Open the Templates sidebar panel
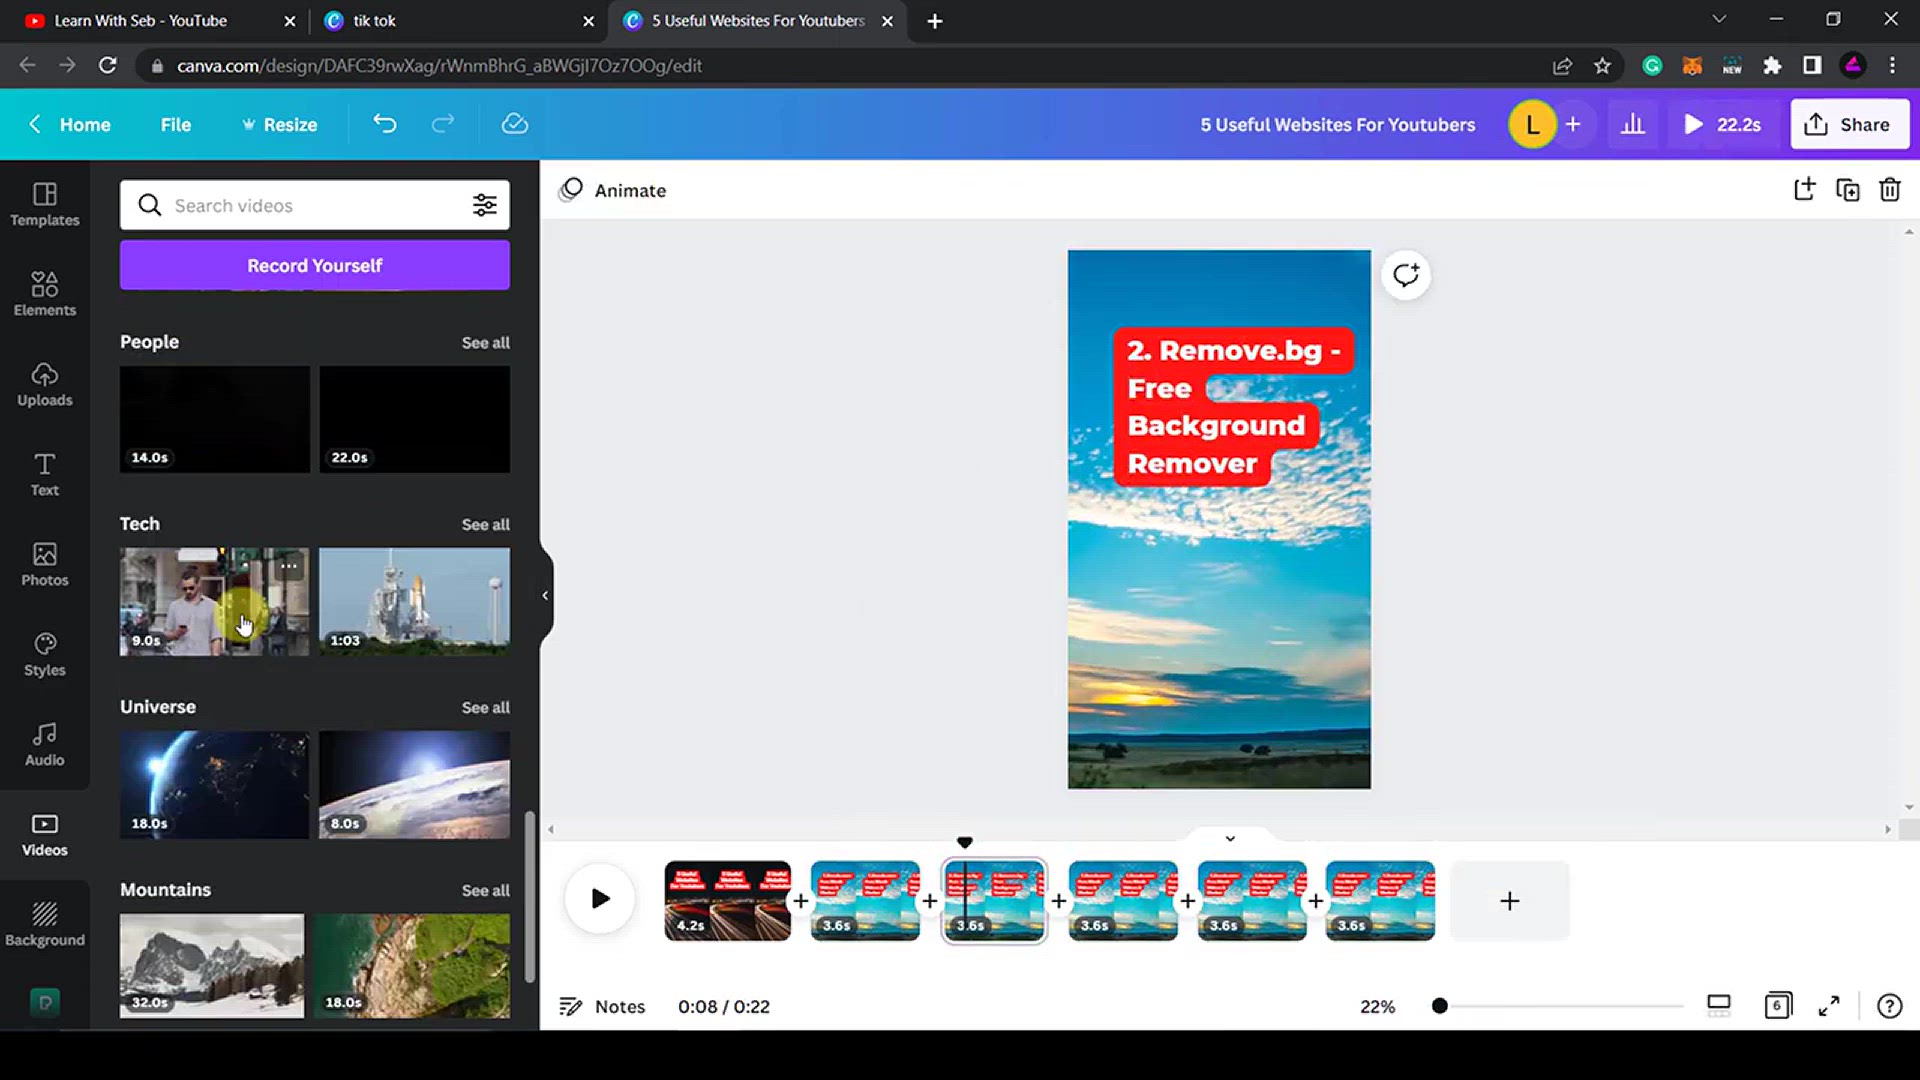The image size is (1920, 1080). (44, 204)
